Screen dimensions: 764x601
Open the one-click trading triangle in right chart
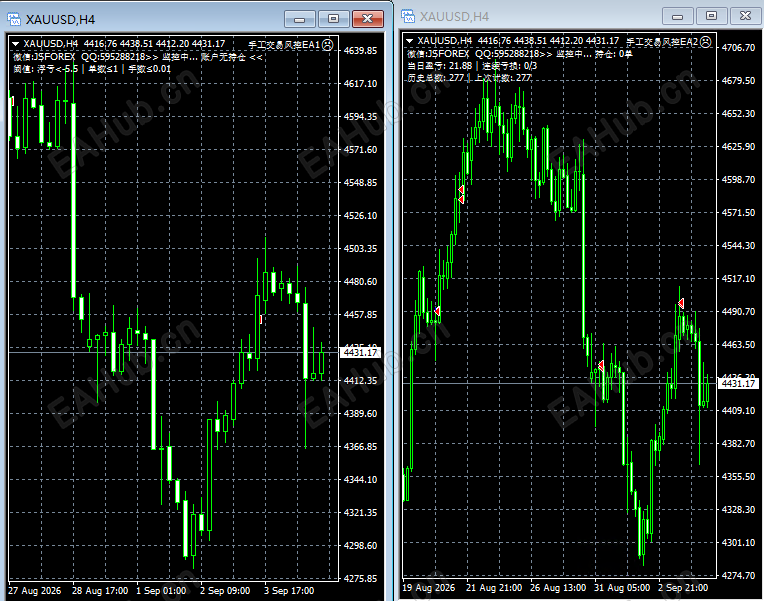(409, 41)
